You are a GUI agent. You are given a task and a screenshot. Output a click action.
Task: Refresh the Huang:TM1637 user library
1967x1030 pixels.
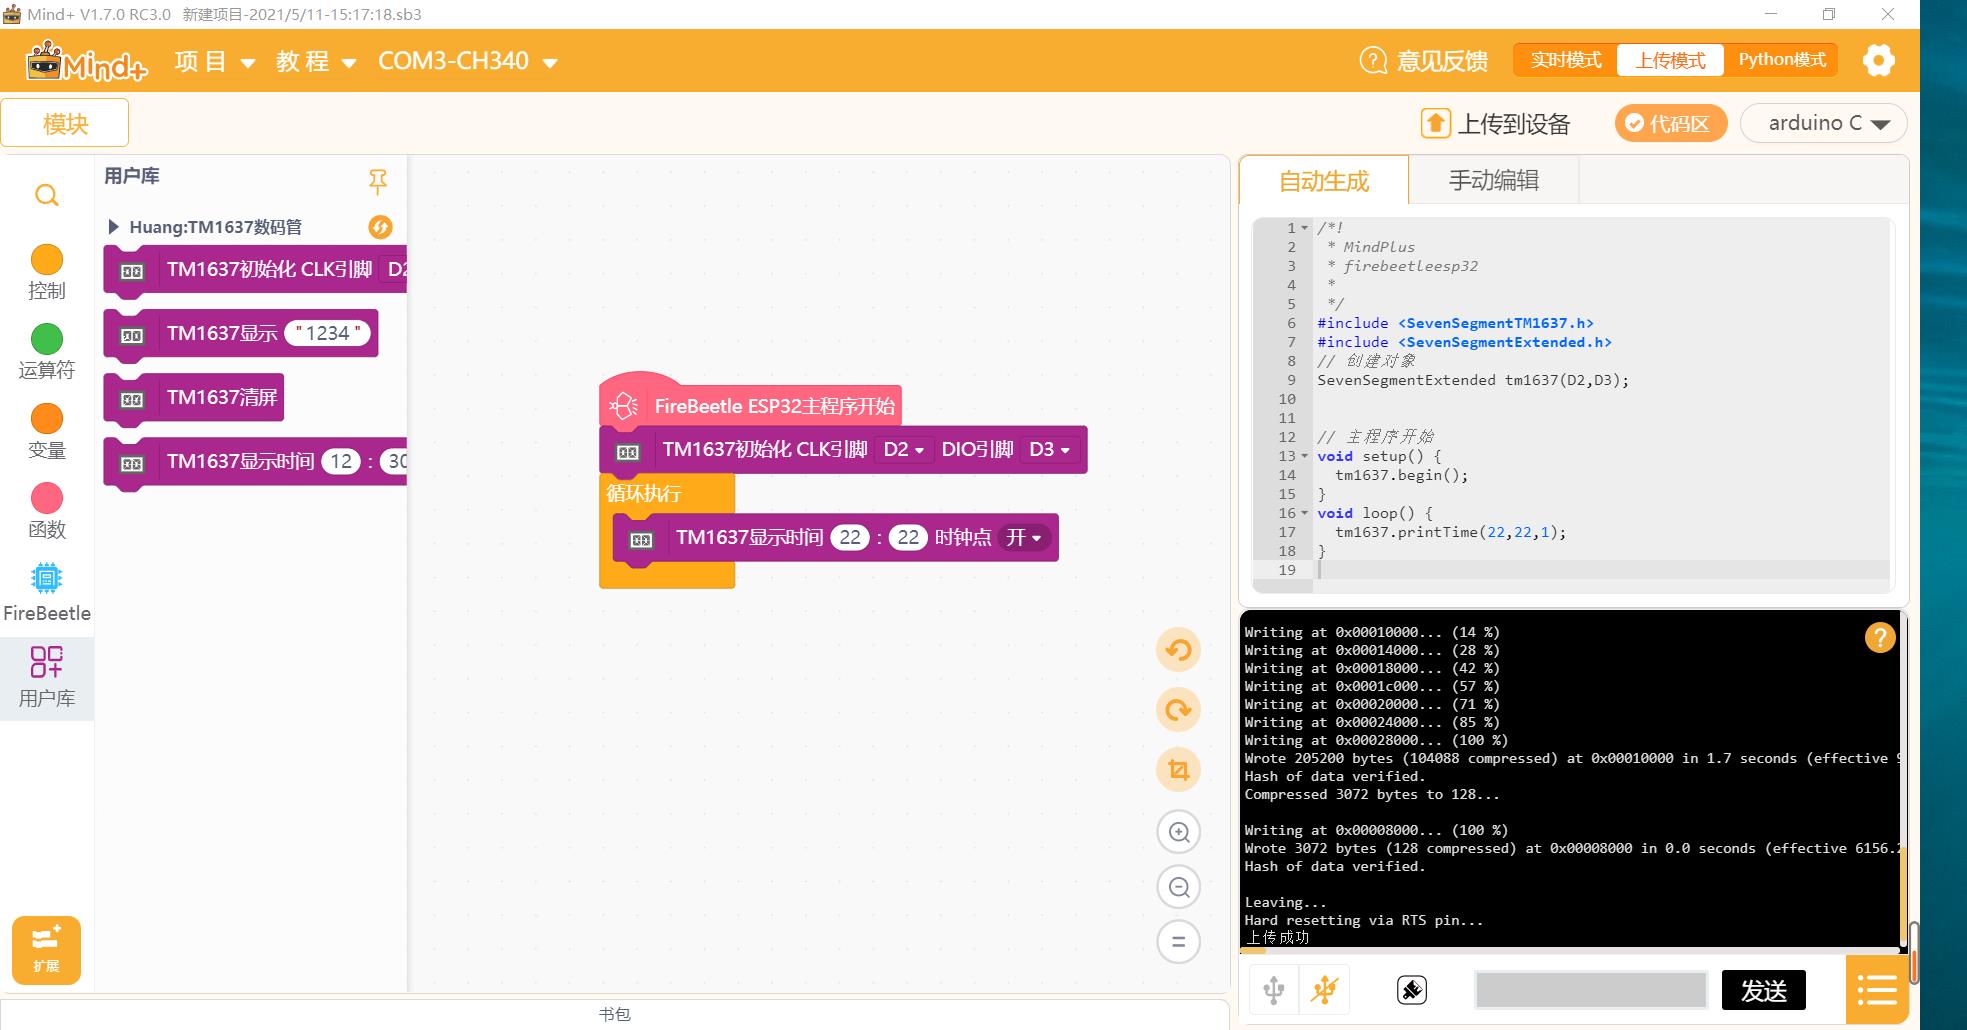click(380, 227)
